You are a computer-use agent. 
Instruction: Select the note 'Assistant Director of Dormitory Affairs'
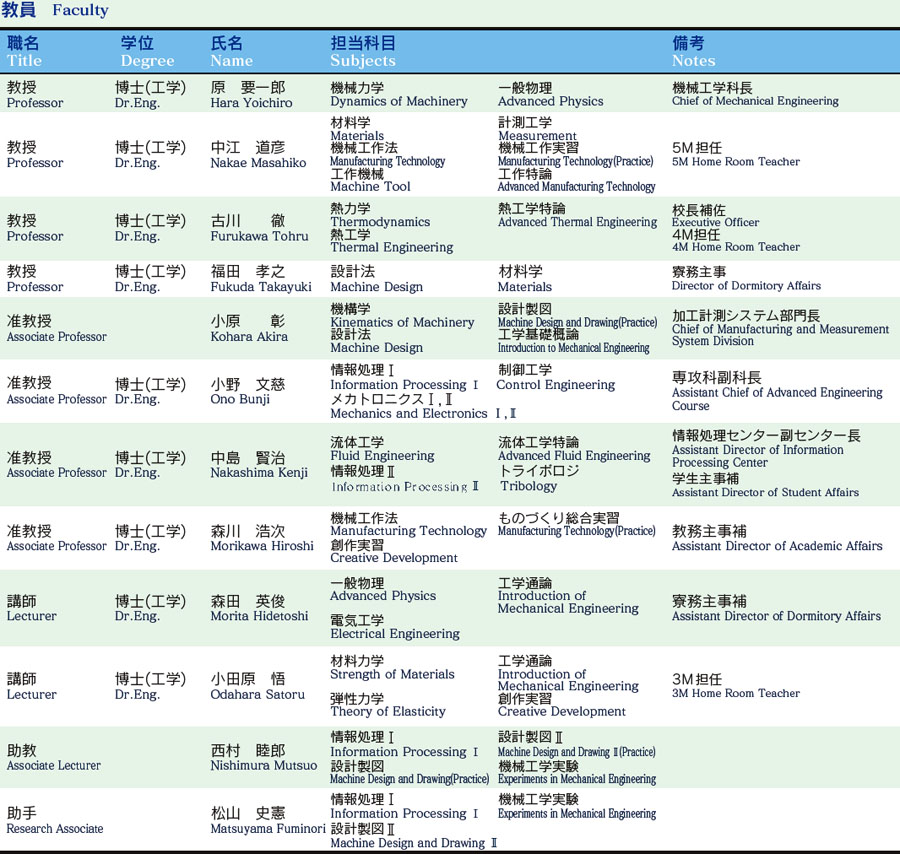click(776, 616)
